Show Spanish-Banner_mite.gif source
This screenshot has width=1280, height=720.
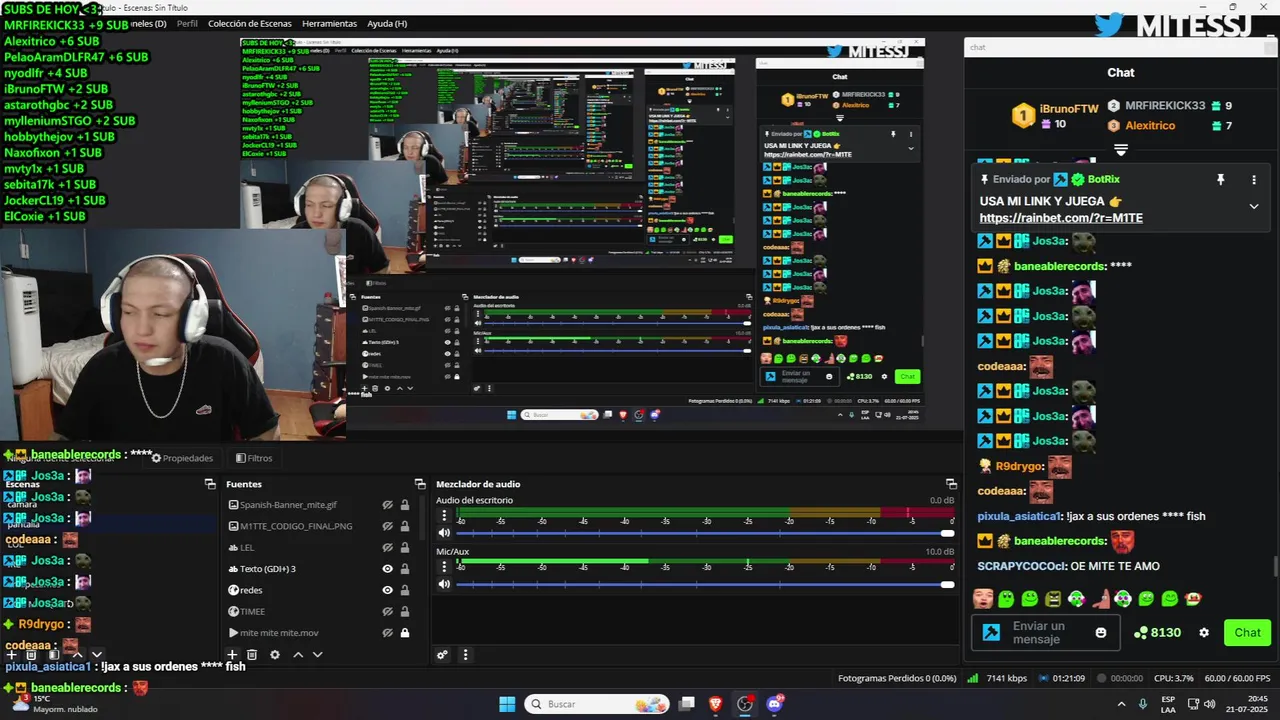(x=387, y=505)
